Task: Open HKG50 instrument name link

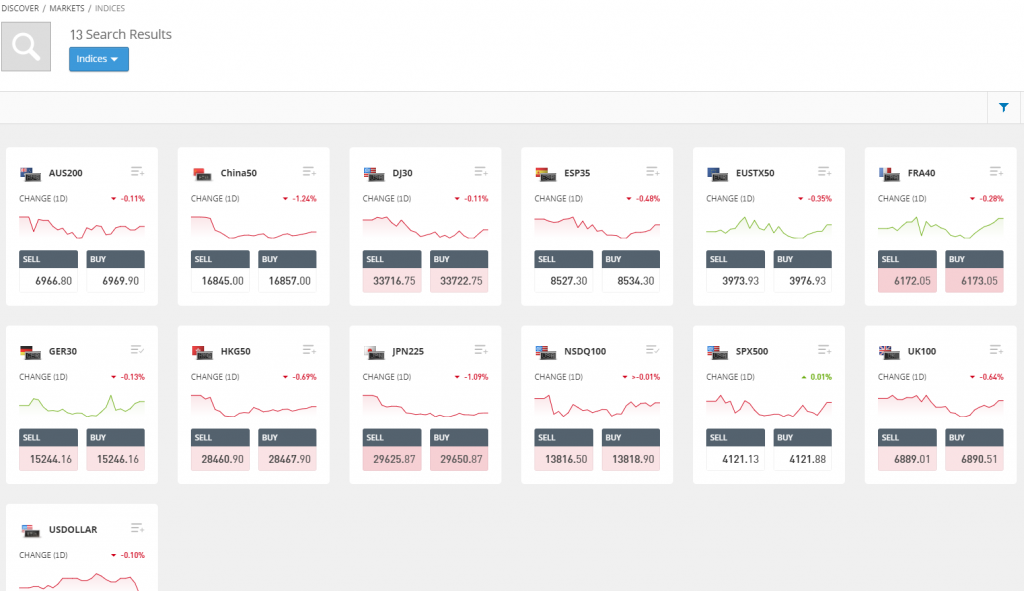Action: tap(236, 351)
